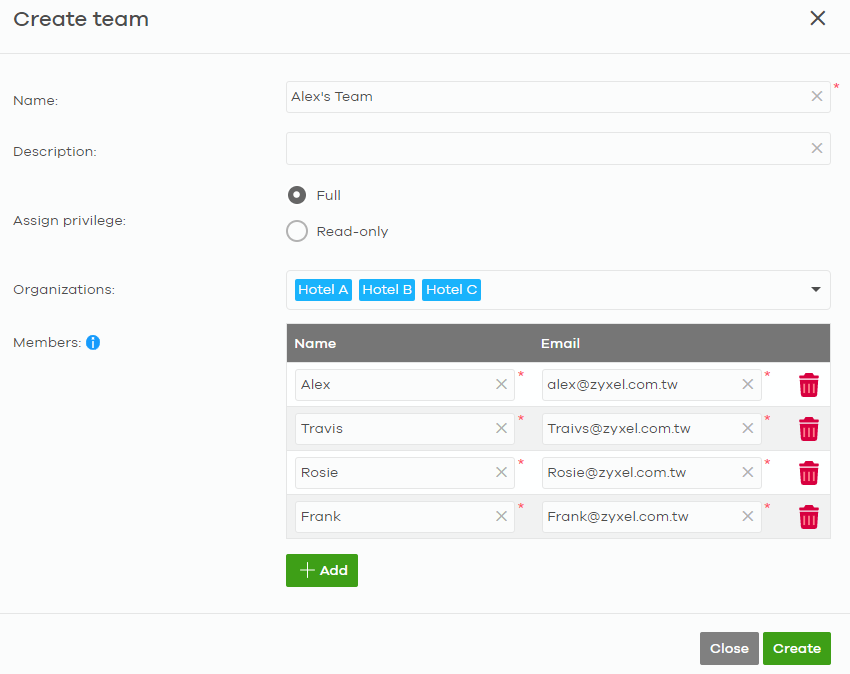
Task: Click the Hotel C organization tag
Action: (451, 290)
